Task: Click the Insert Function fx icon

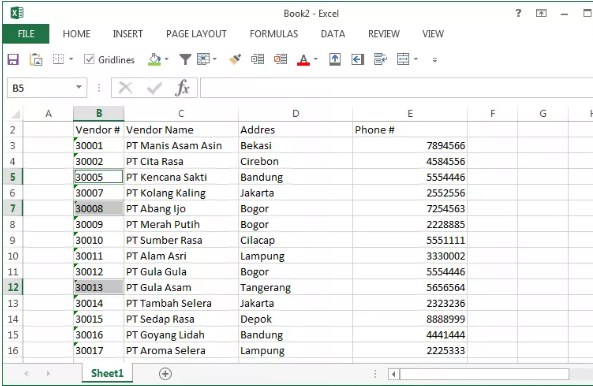Action: click(182, 88)
